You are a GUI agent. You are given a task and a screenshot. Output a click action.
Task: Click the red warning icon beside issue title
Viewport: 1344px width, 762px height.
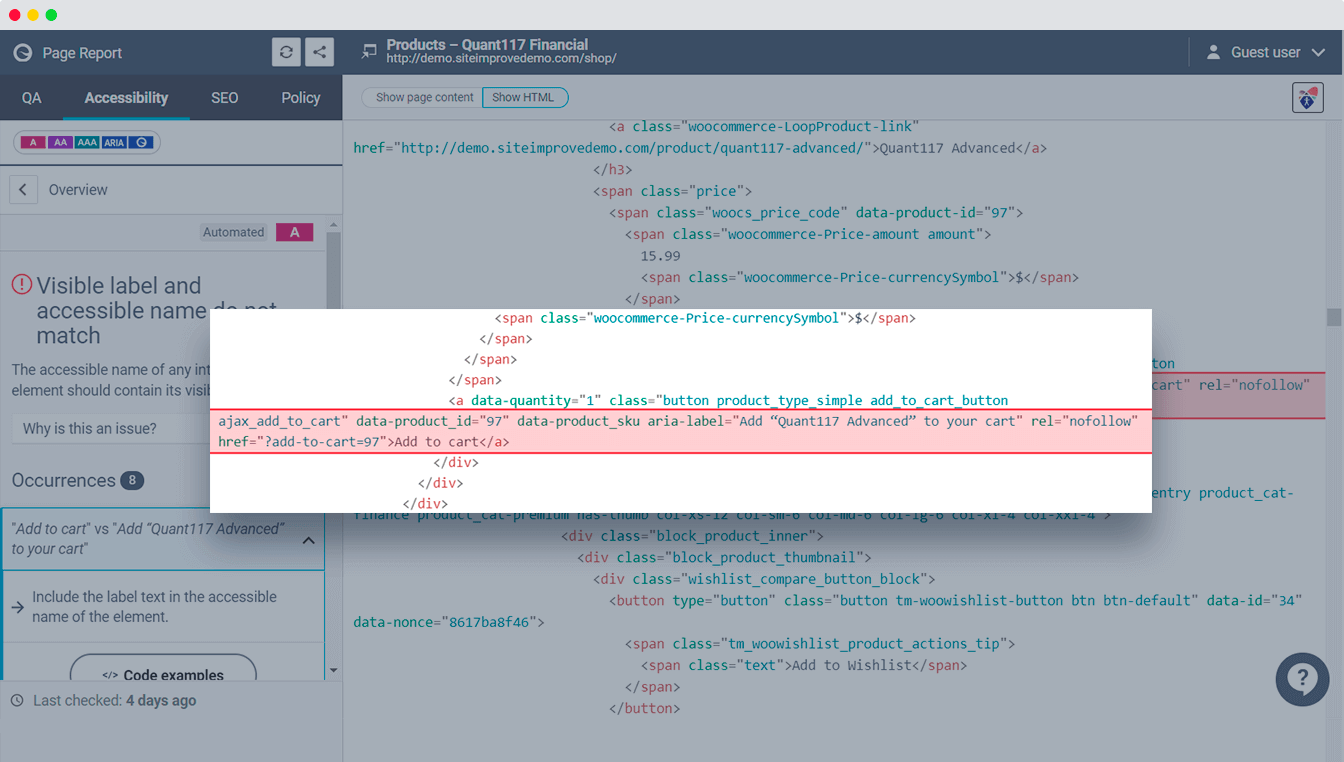pos(22,285)
